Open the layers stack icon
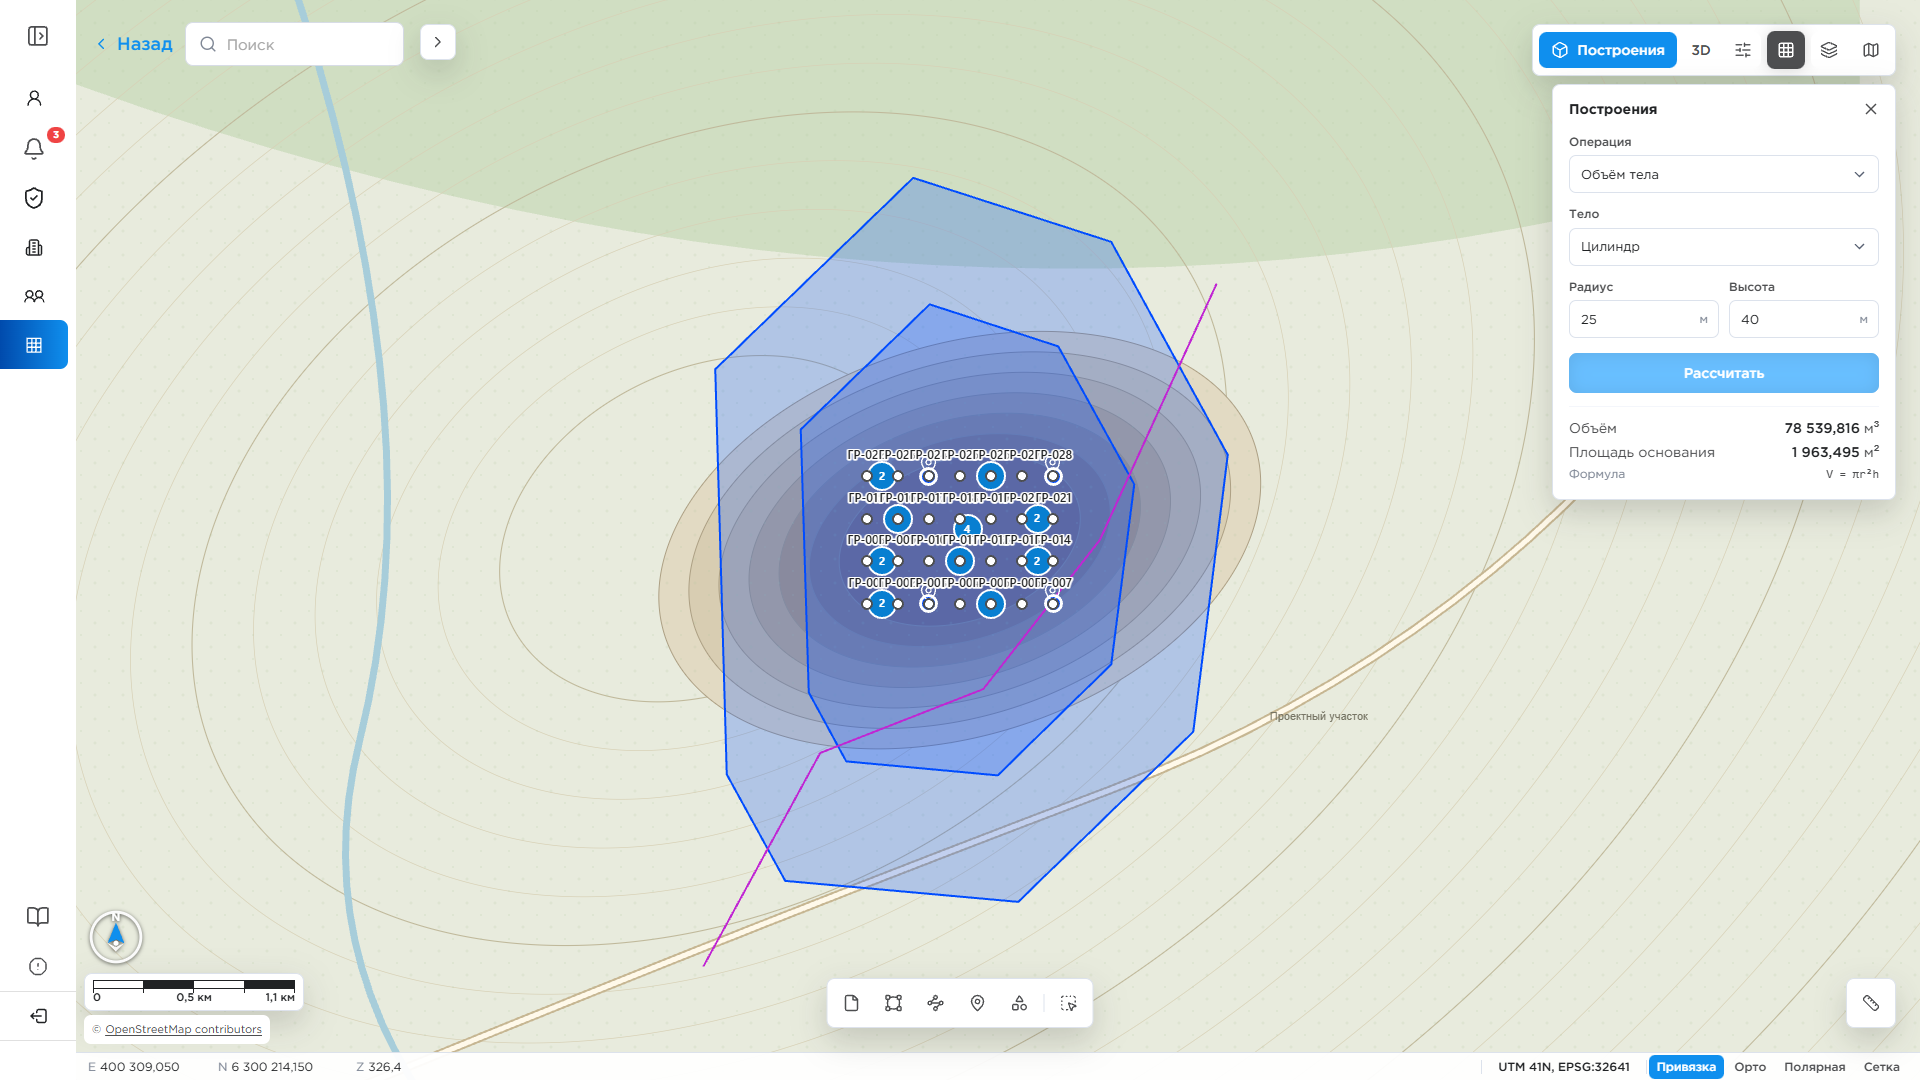1920x1080 pixels. [1829, 50]
